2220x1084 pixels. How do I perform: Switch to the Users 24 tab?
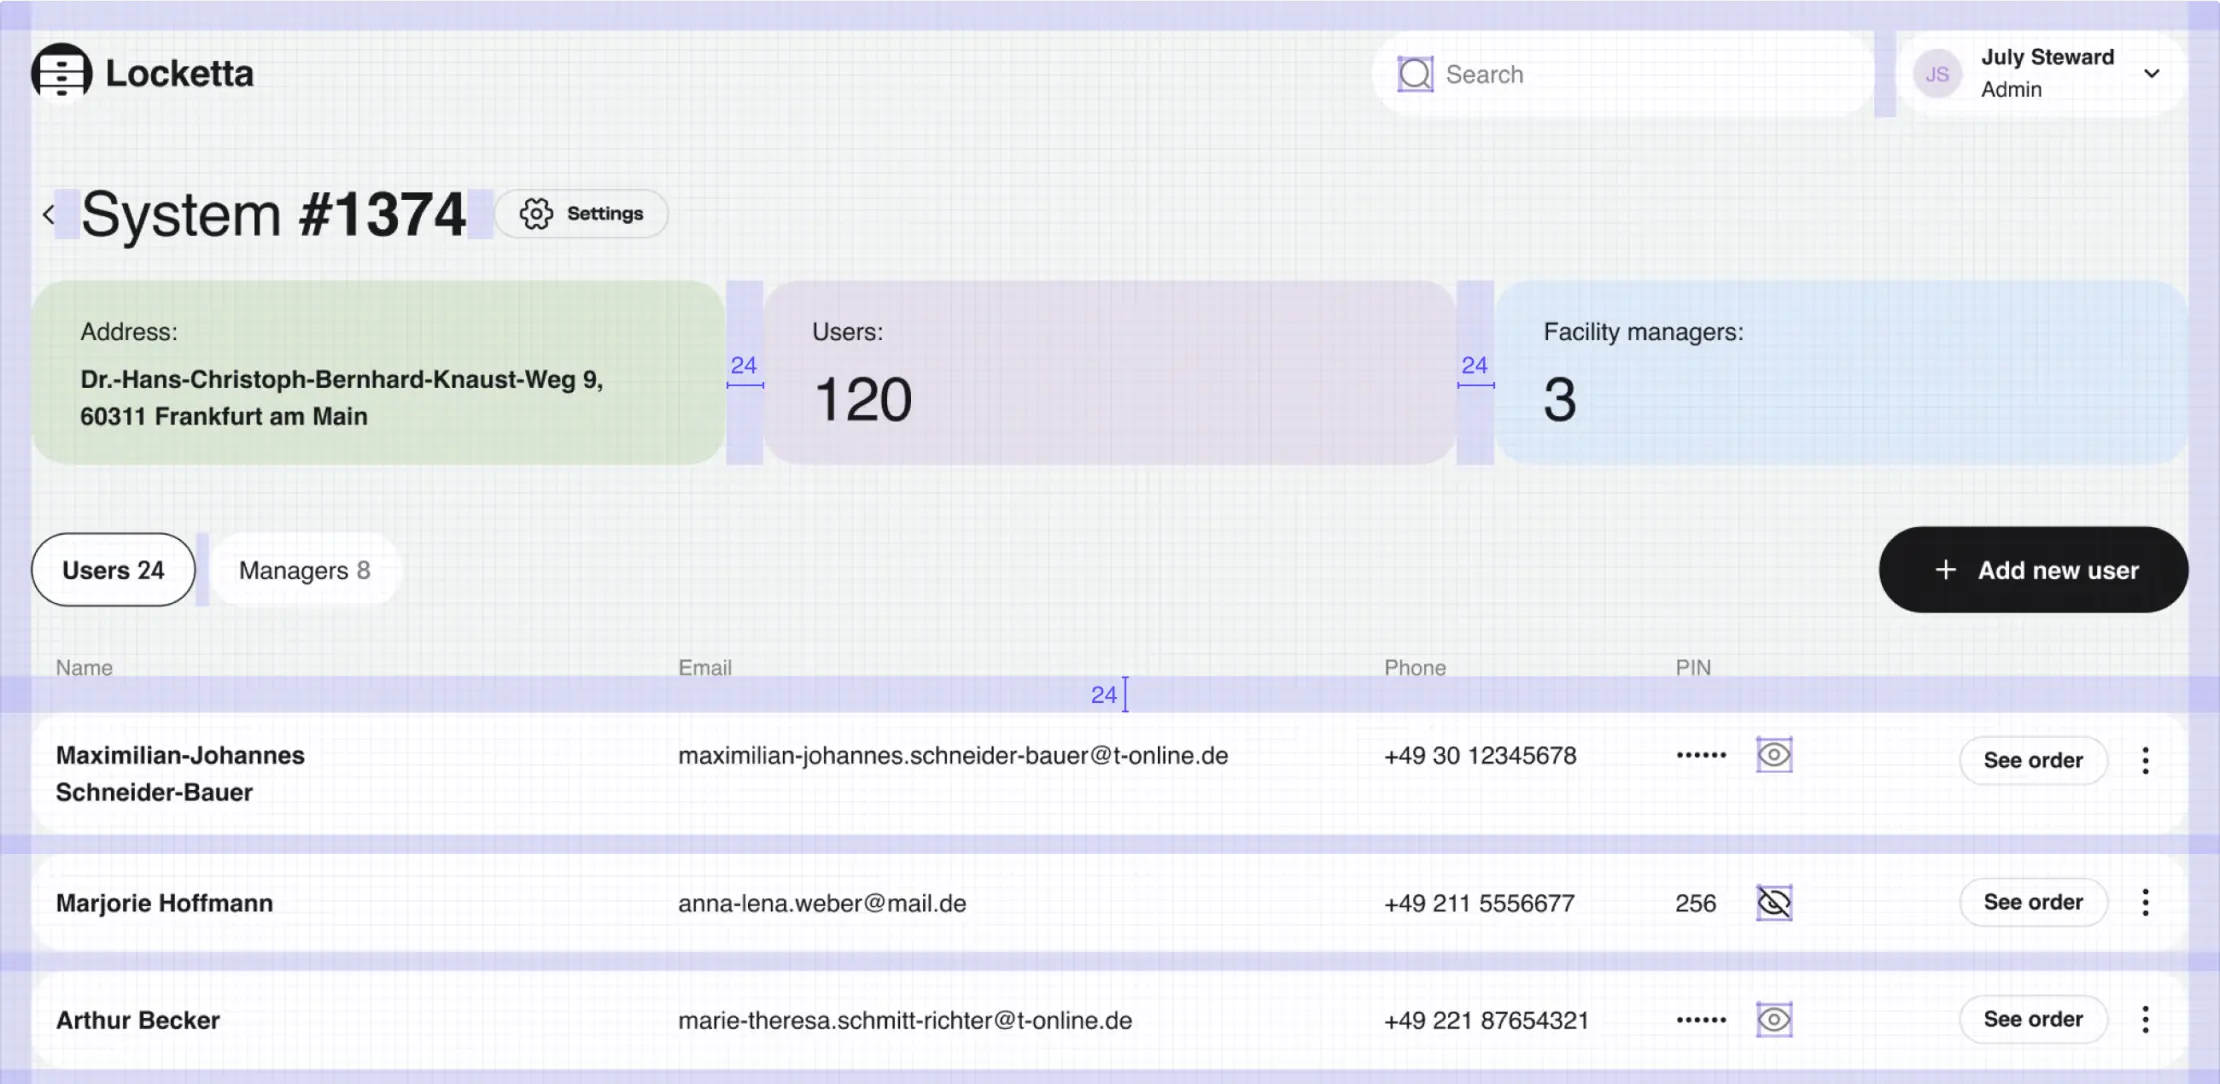tap(113, 570)
